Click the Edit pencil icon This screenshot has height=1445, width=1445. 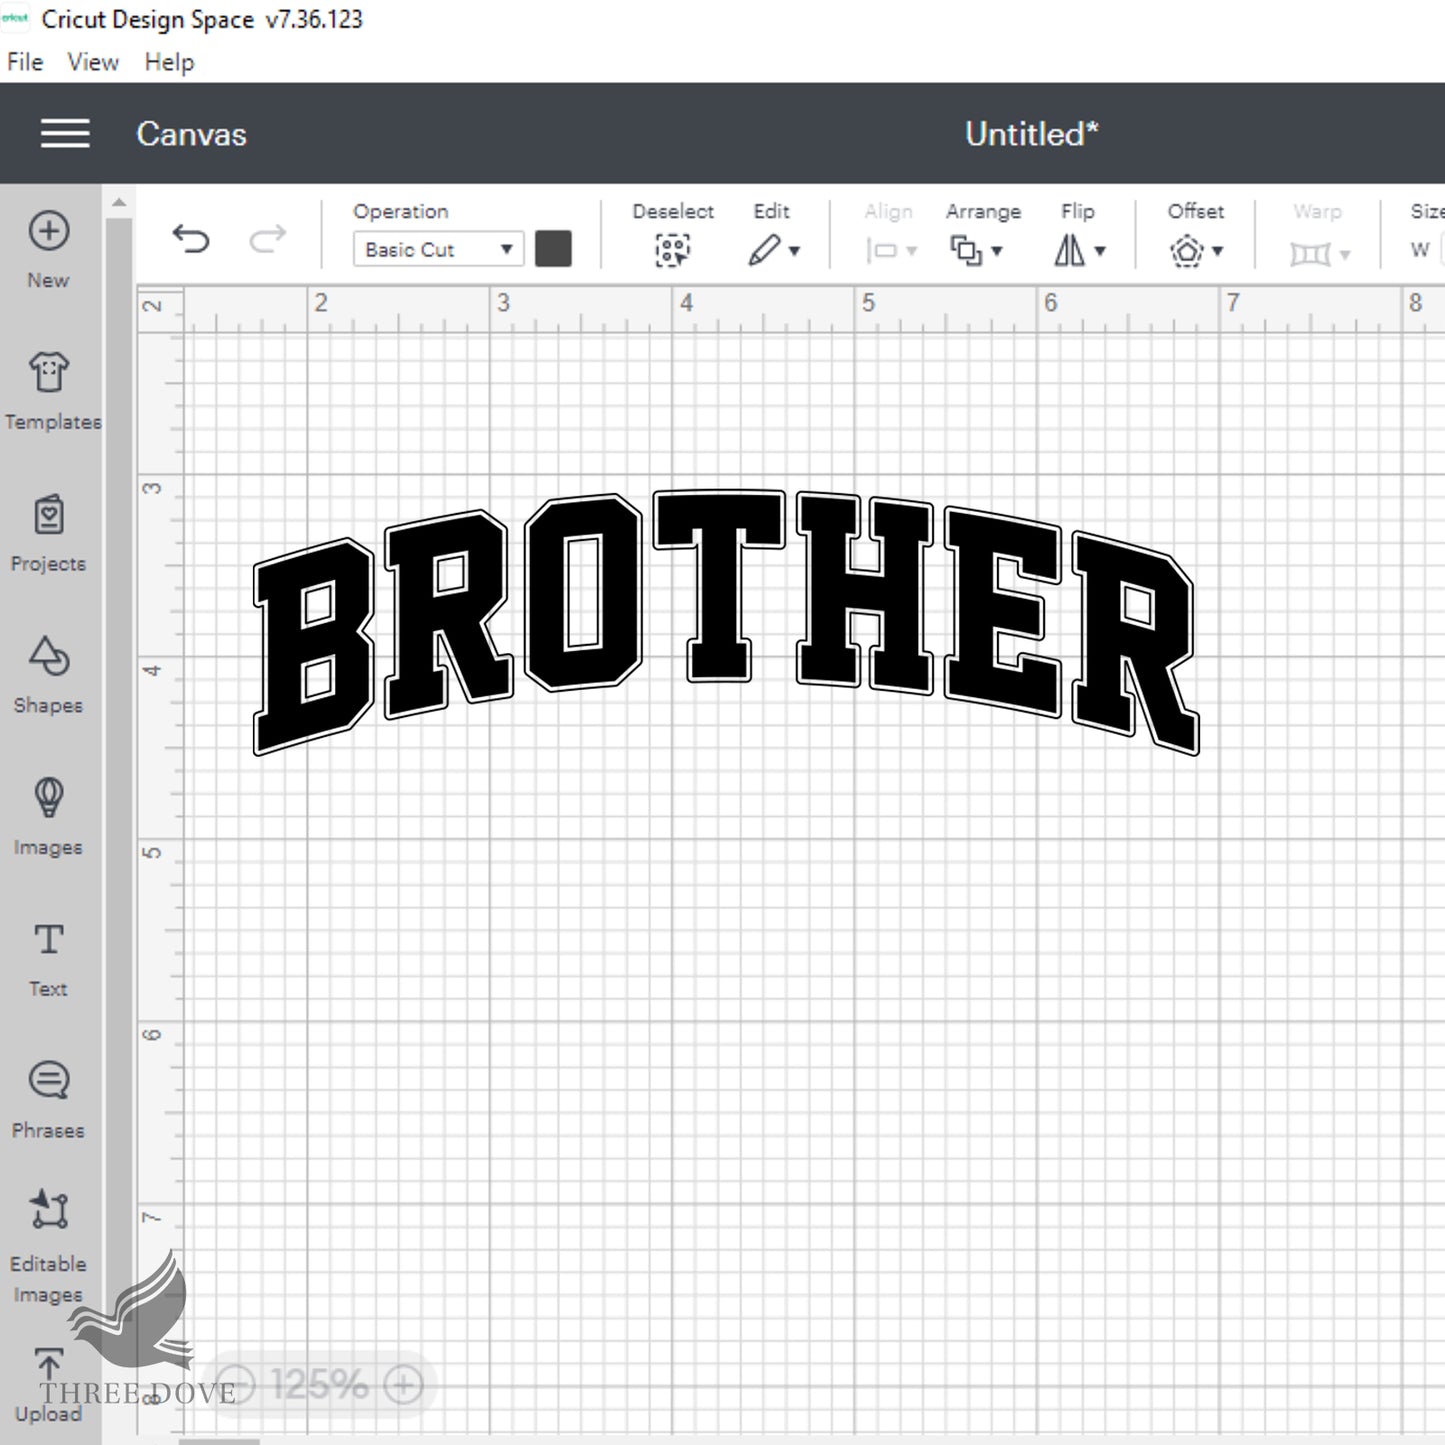click(764, 250)
